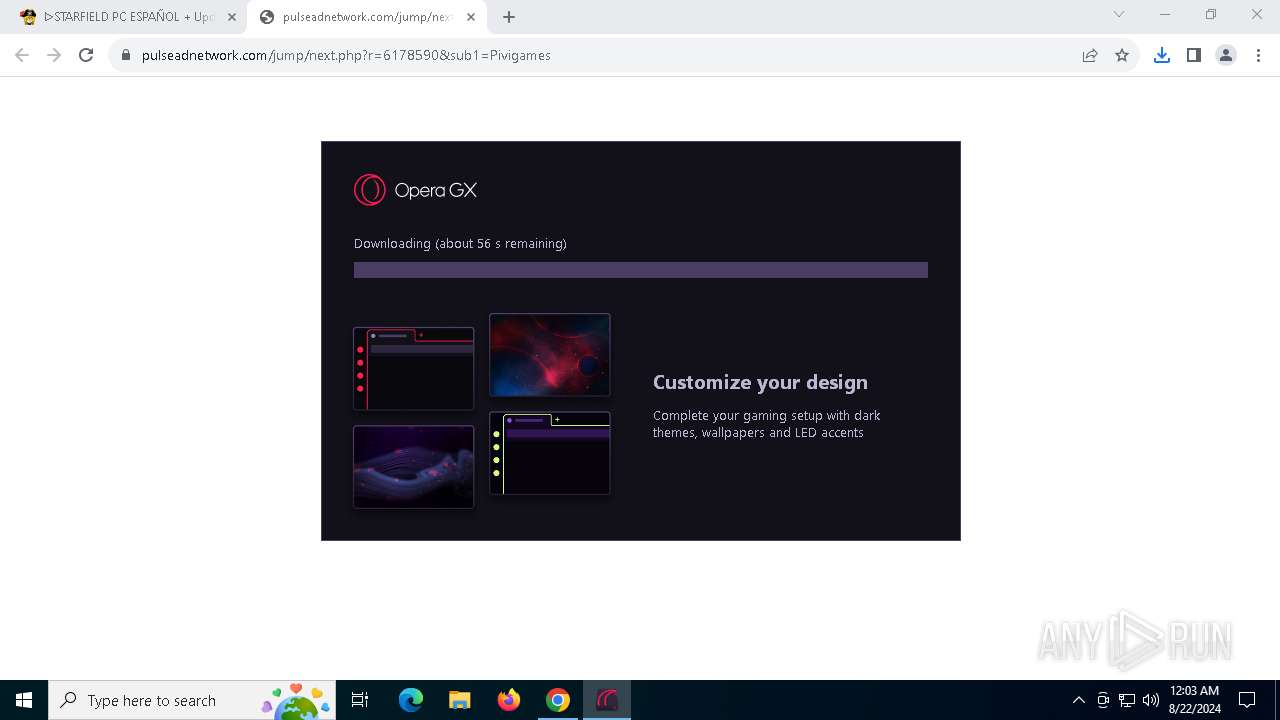Show hidden system tray icons

pyautogui.click(x=1078, y=700)
